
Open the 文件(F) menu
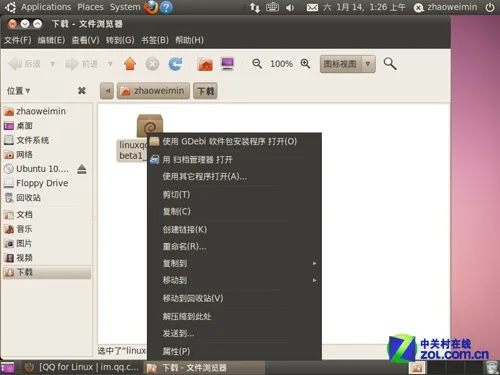pos(18,40)
